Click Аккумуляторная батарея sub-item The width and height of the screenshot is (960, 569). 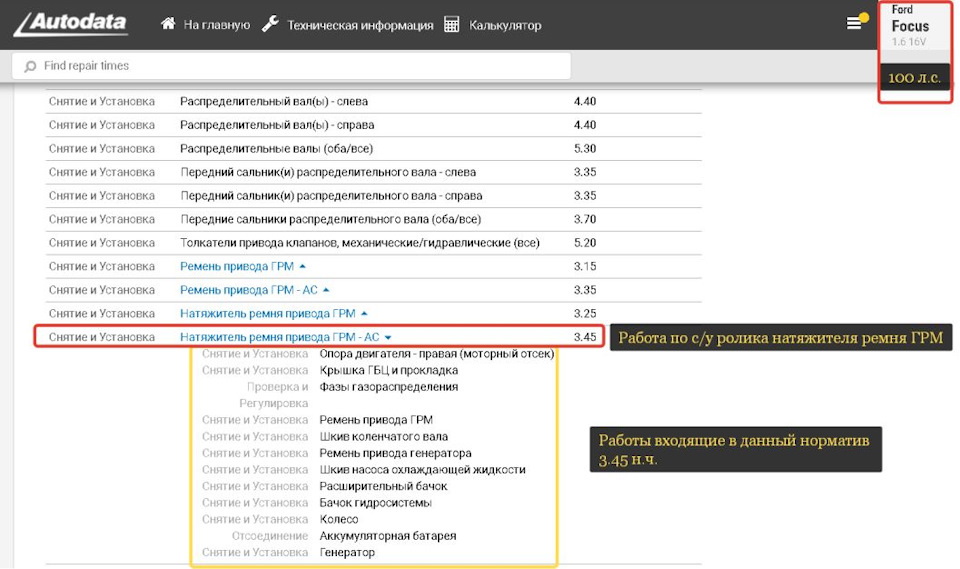pos(388,536)
